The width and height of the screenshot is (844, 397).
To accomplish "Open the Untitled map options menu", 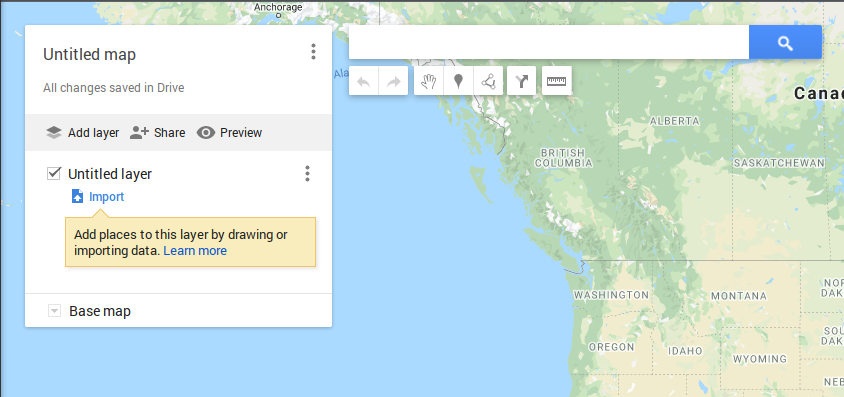I will [313, 52].
